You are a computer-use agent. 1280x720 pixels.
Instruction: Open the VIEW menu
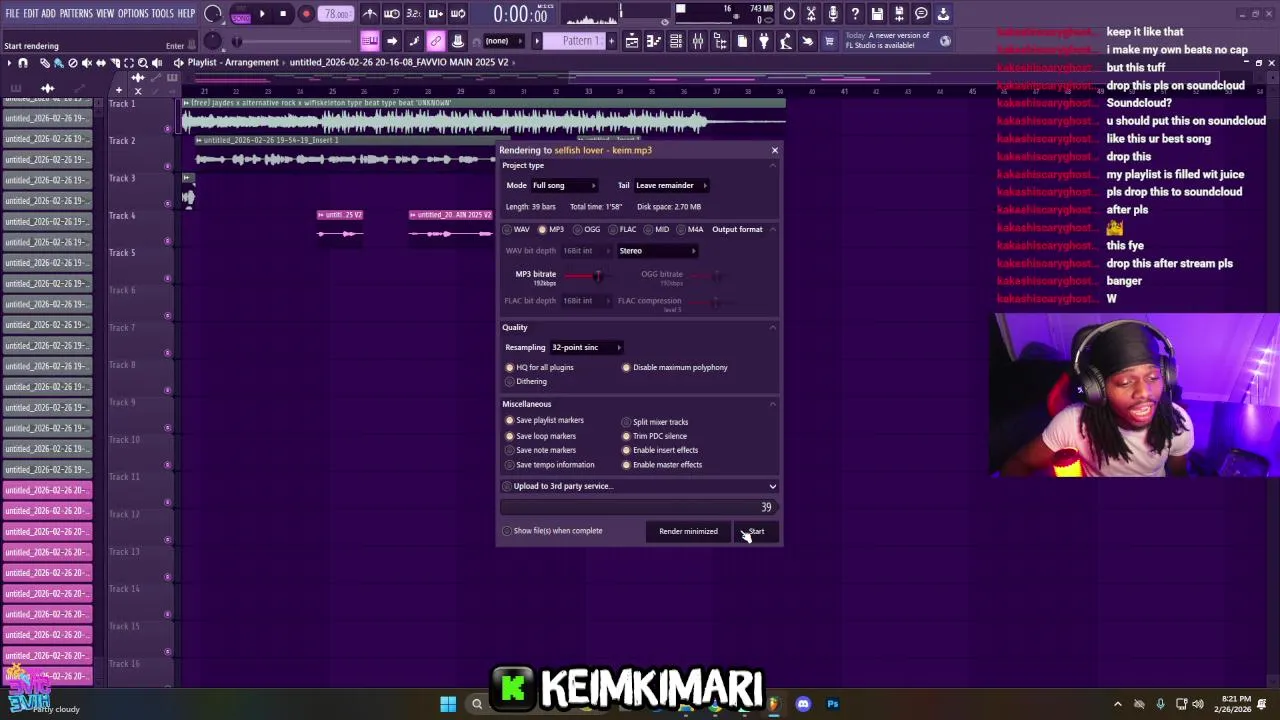coord(105,13)
